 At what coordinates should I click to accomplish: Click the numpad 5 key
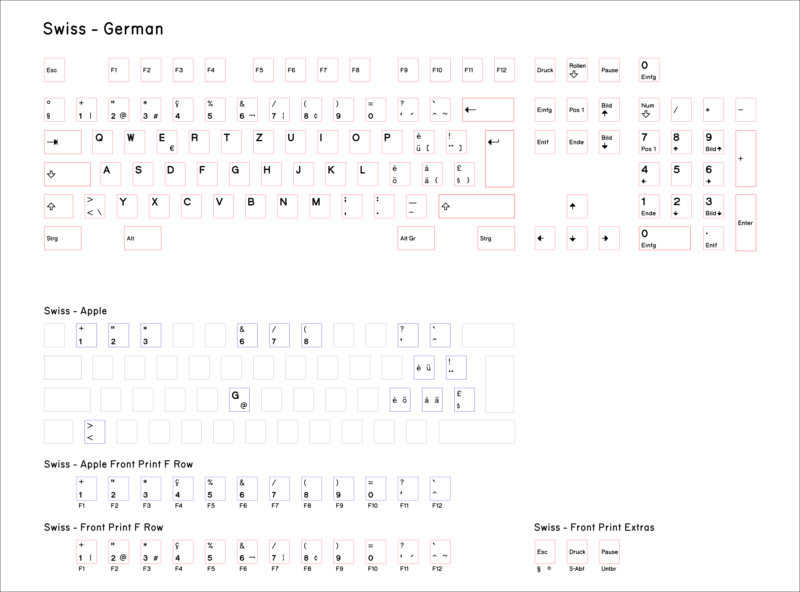pyautogui.click(x=681, y=174)
